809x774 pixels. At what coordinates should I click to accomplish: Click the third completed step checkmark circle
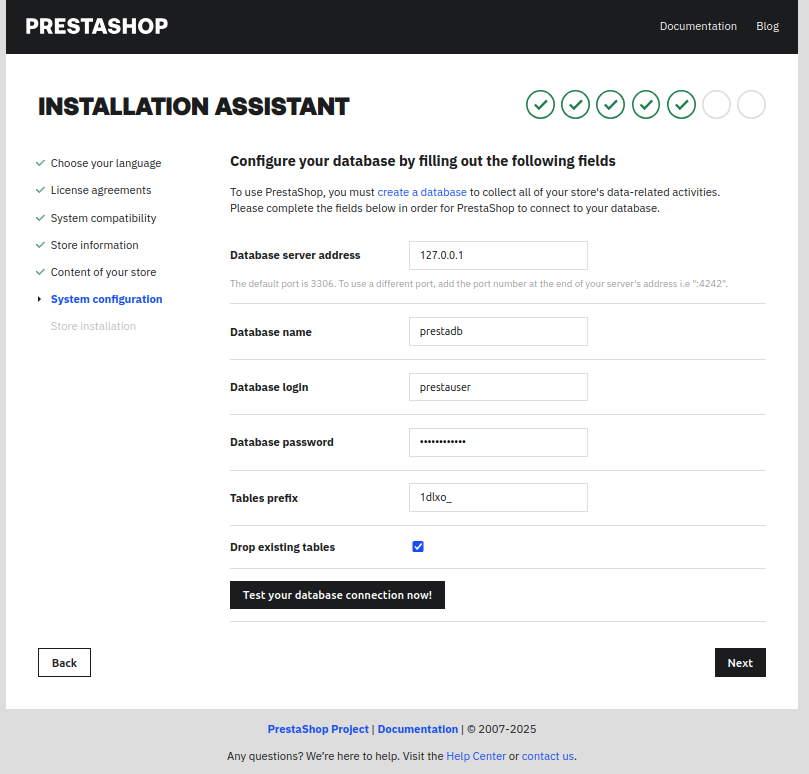click(610, 104)
